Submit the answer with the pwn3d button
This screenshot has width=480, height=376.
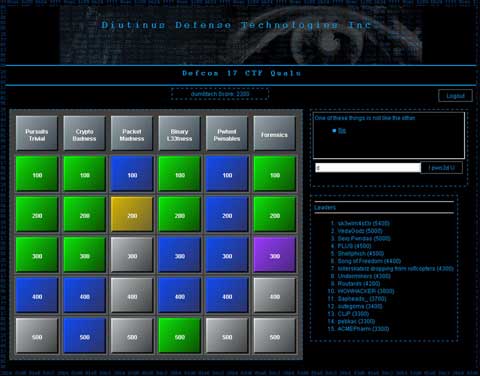click(441, 168)
